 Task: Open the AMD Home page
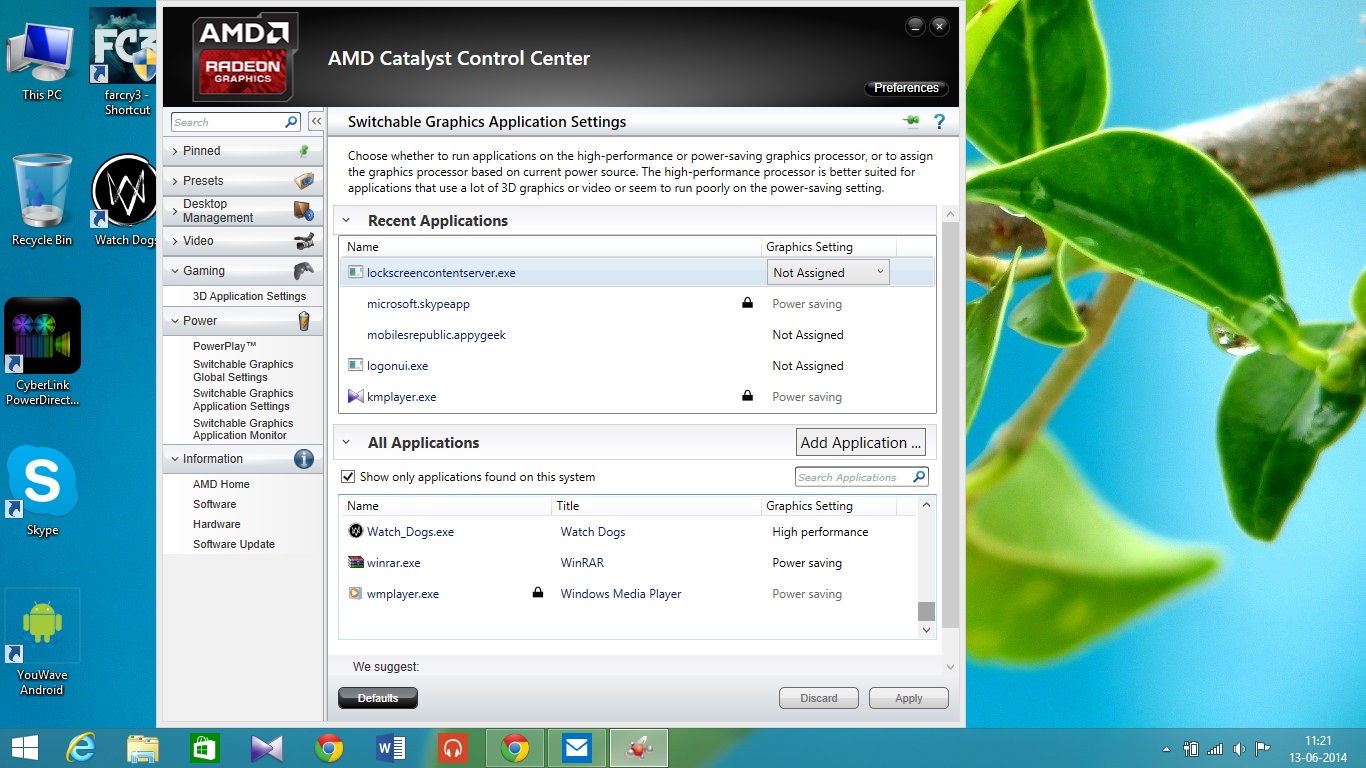[x=221, y=484]
